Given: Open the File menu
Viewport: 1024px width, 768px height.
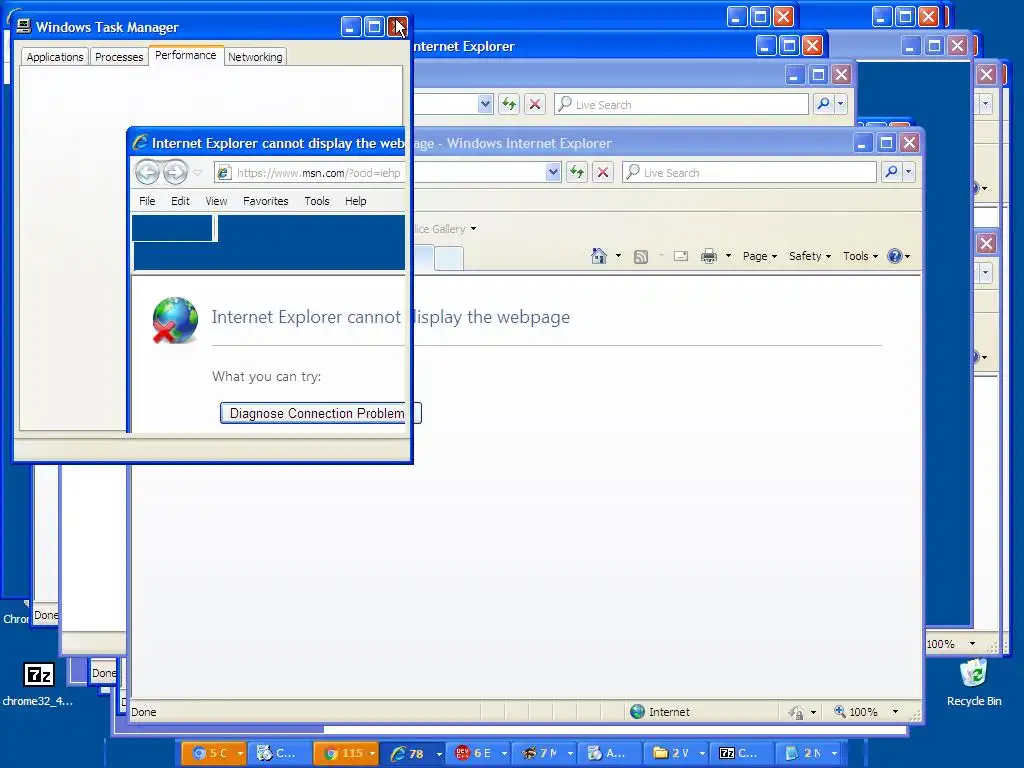Looking at the screenshot, I should 147,201.
